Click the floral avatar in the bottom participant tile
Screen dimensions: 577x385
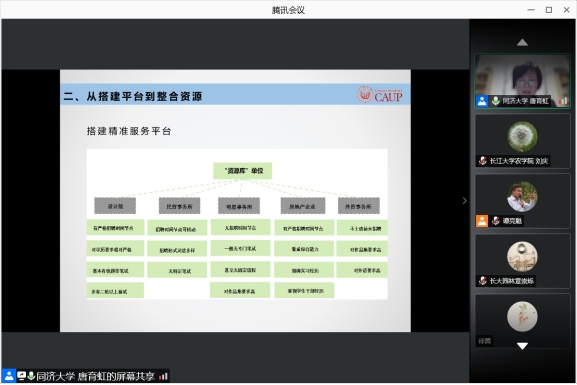click(x=522, y=317)
